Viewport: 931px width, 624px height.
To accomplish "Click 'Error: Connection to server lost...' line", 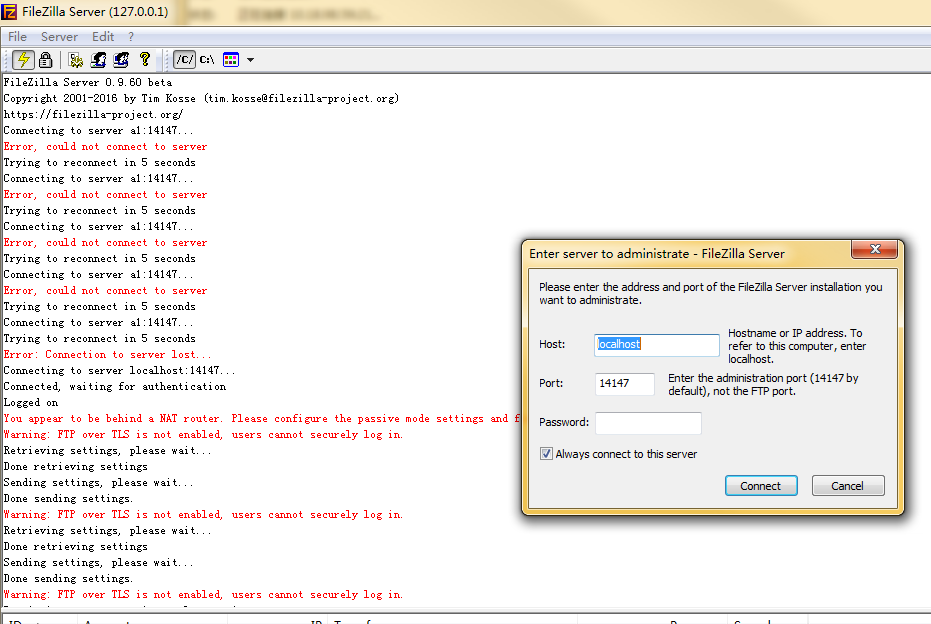I will (107, 354).
